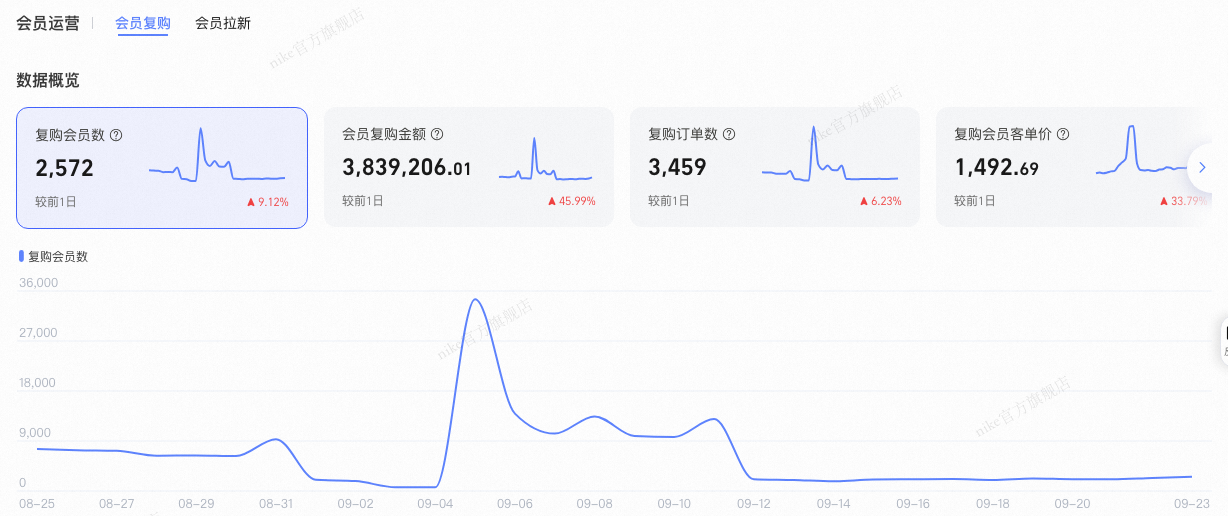Select the 复购订单数 metric card
The image size is (1228, 516).
(x=775, y=167)
